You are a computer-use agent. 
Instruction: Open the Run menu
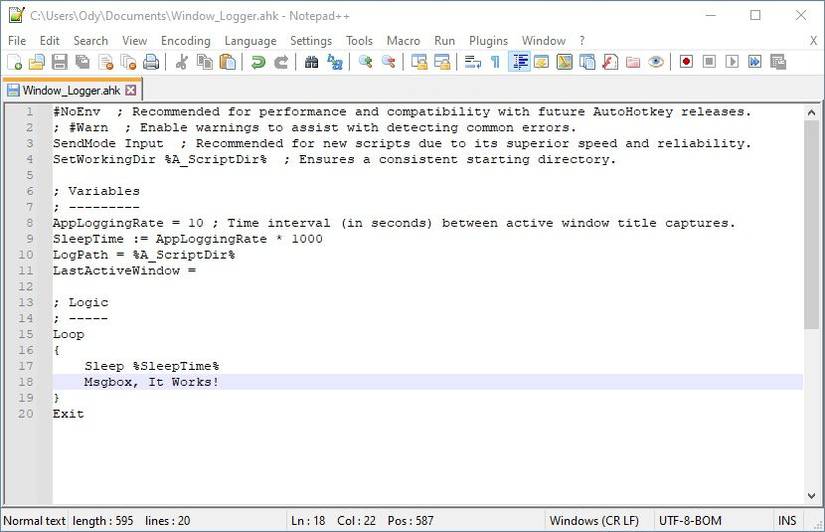point(445,41)
